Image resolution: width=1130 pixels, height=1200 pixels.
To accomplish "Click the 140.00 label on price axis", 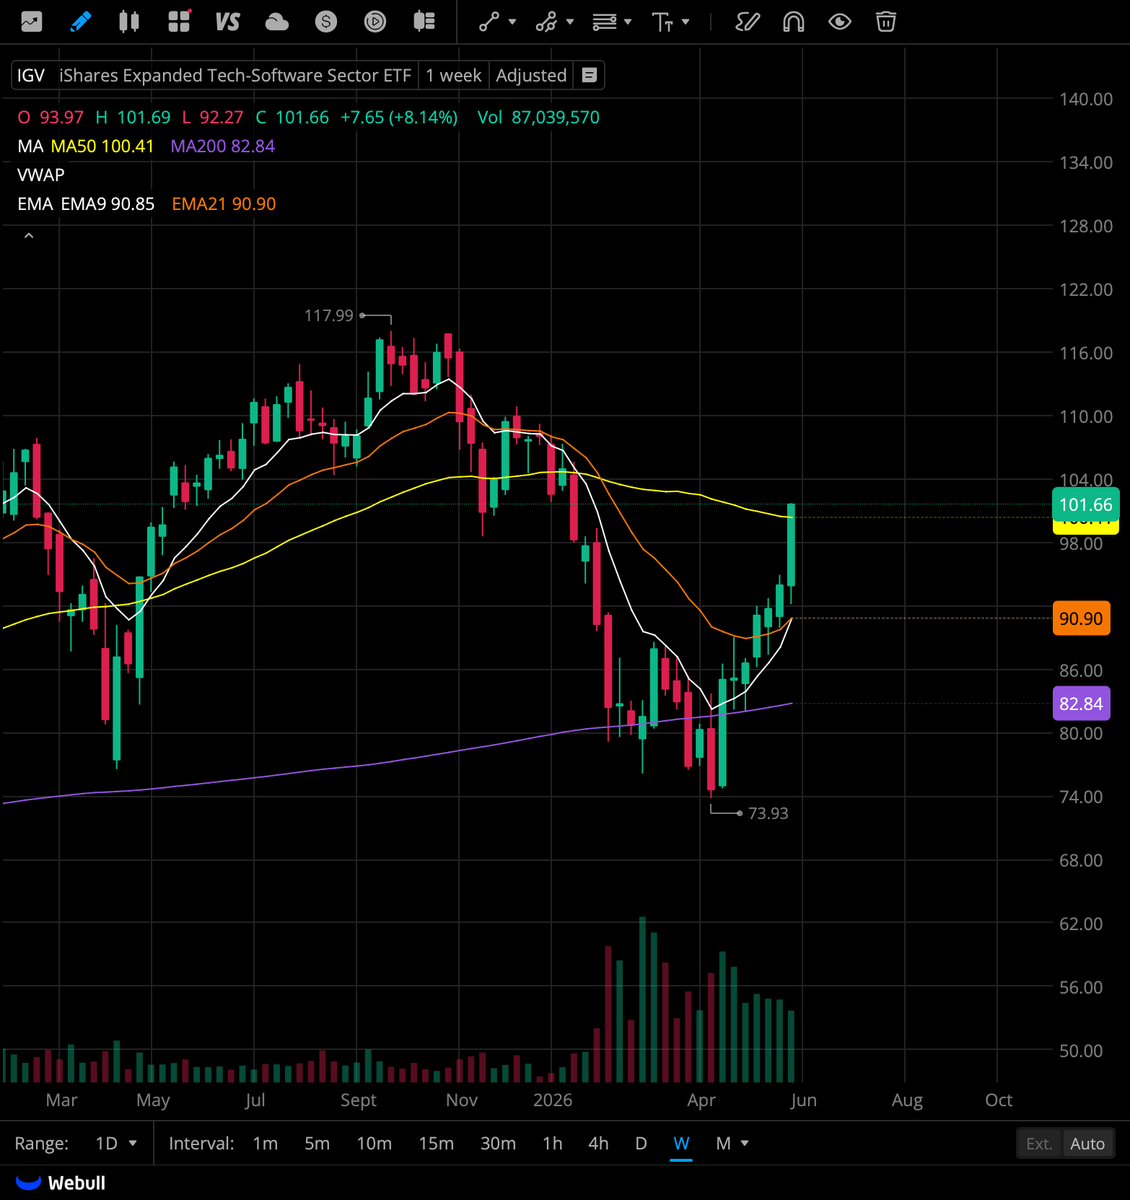I will click(1086, 99).
